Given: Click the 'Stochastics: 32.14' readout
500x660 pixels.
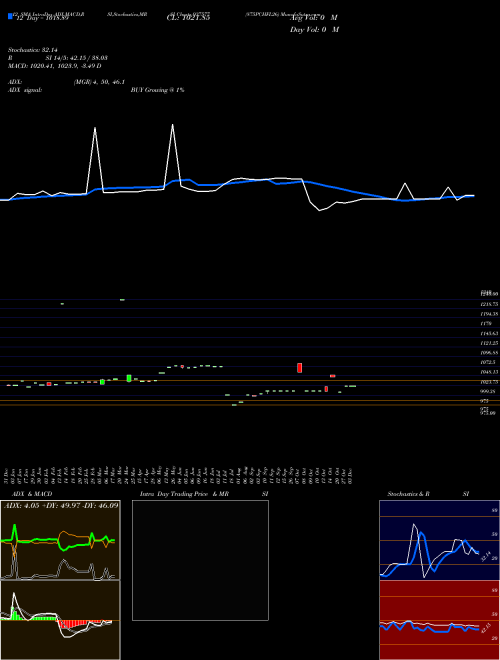Looking at the screenshot, I should tap(32, 50).
